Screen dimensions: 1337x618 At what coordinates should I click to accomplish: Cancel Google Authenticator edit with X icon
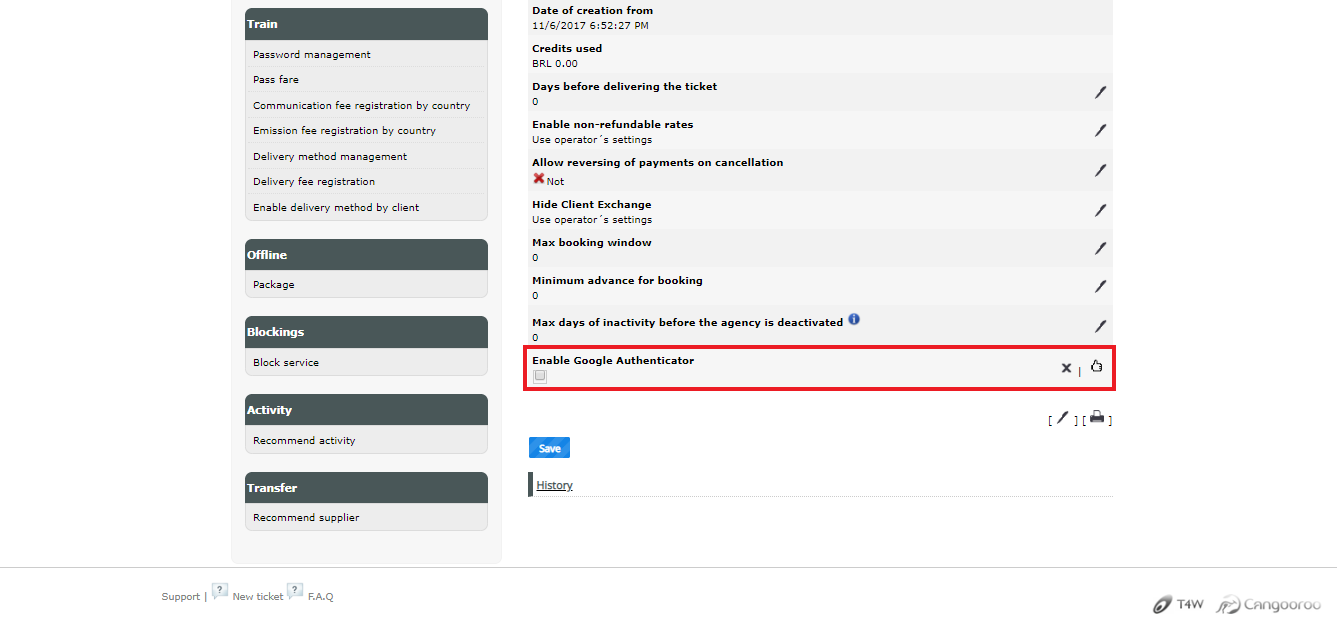1066,369
